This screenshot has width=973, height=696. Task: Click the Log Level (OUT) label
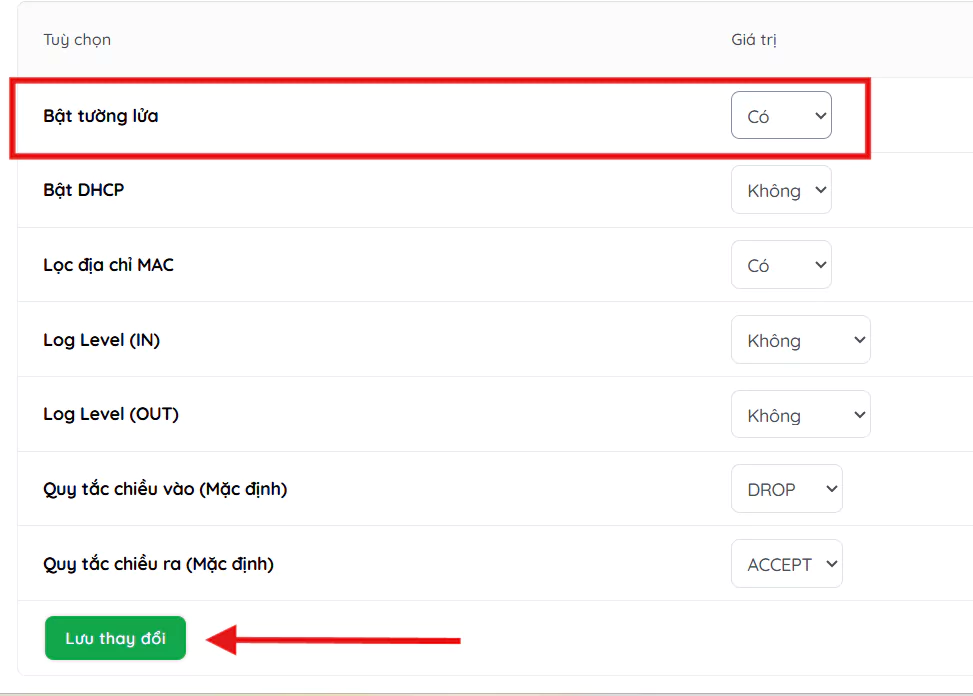111,414
